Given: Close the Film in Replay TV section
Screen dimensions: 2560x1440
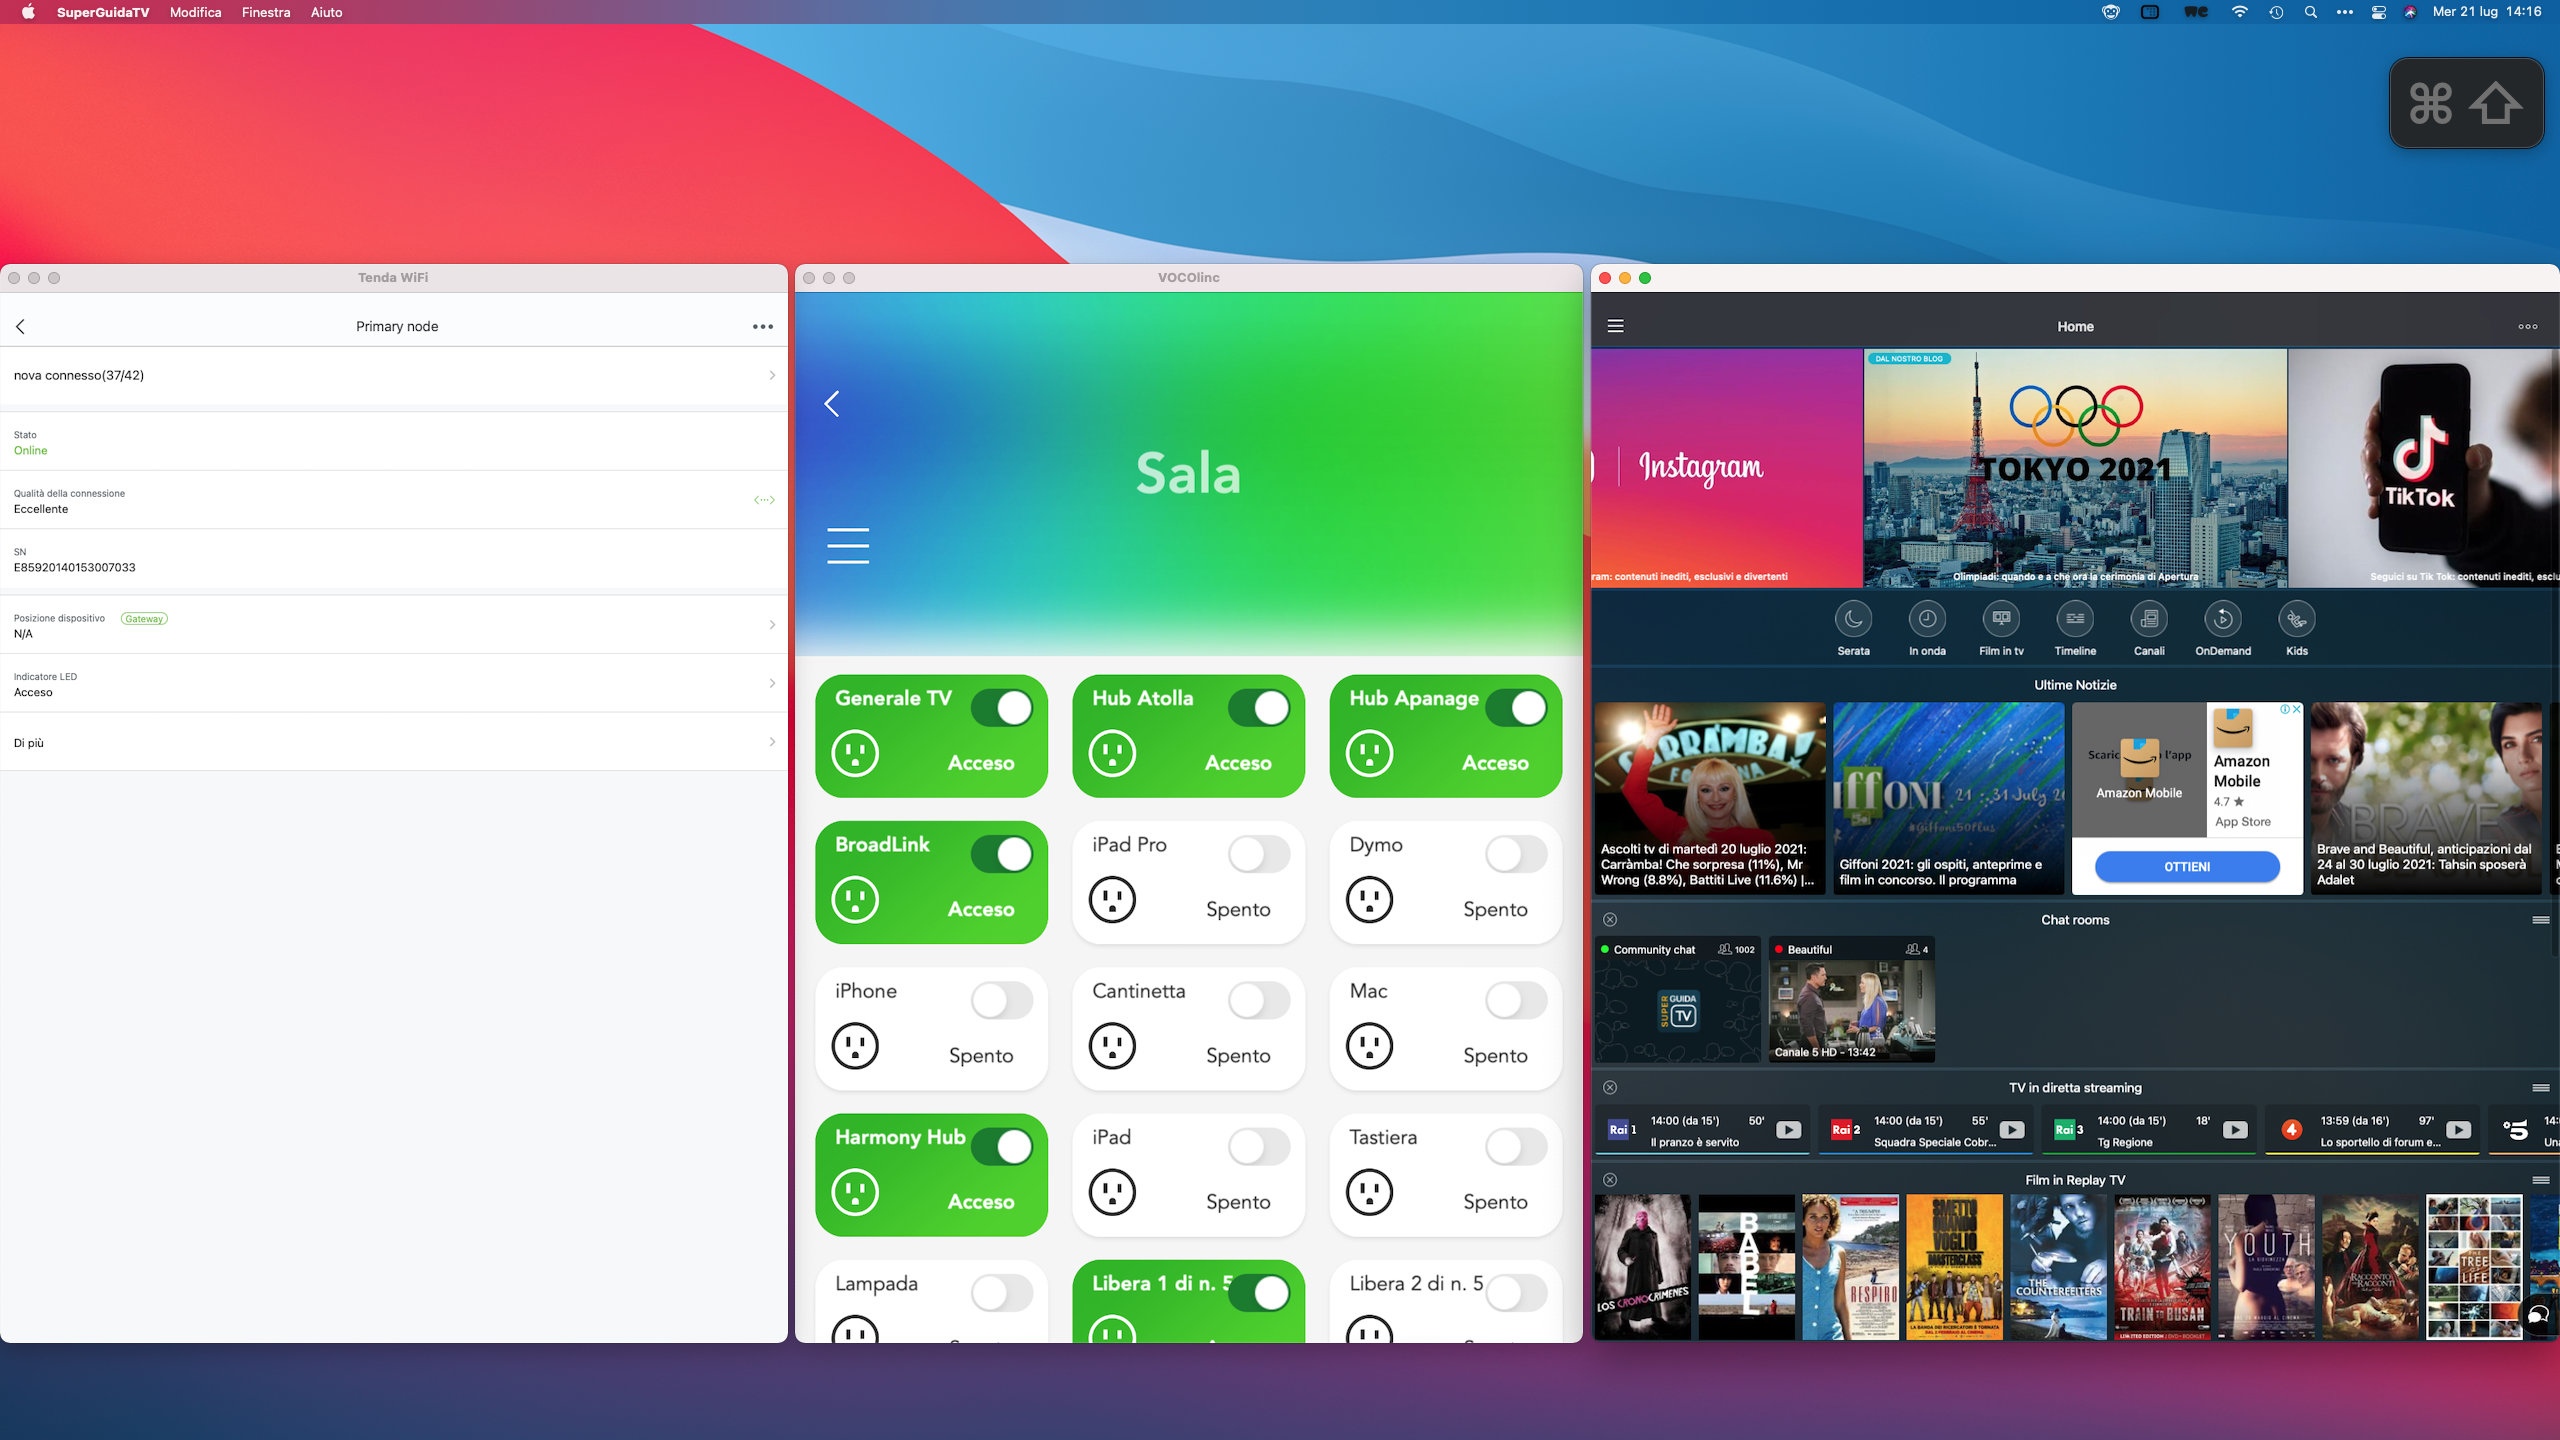Looking at the screenshot, I should (x=1610, y=1180).
